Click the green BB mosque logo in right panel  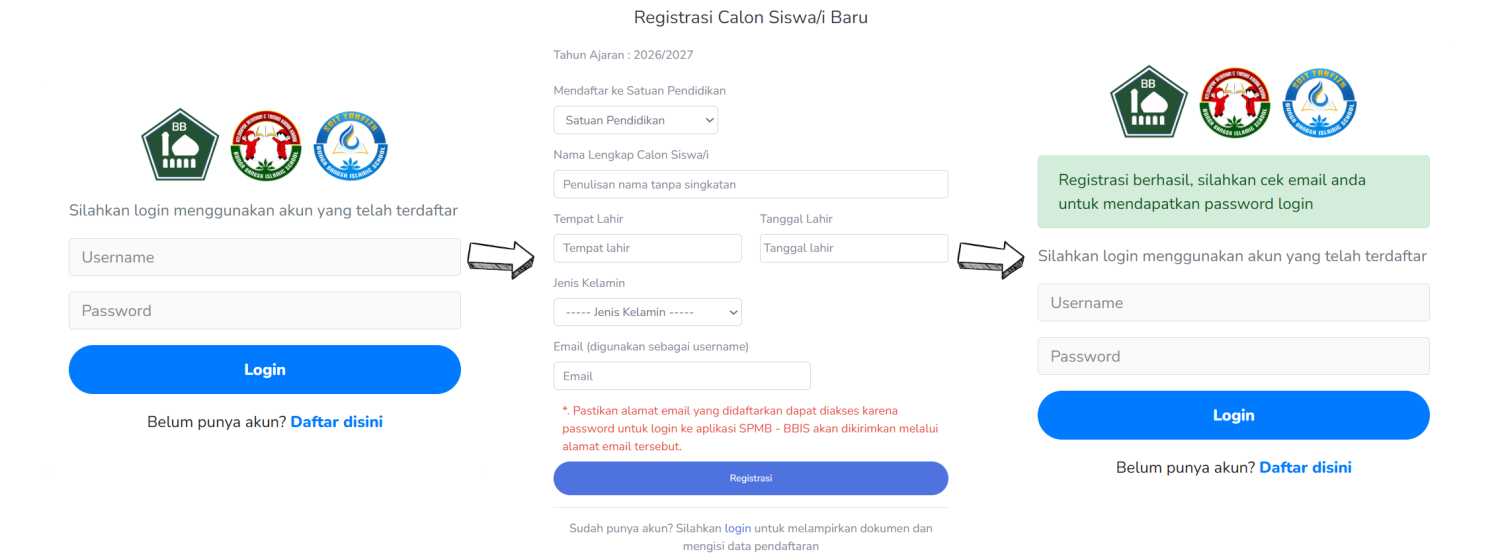click(1148, 101)
